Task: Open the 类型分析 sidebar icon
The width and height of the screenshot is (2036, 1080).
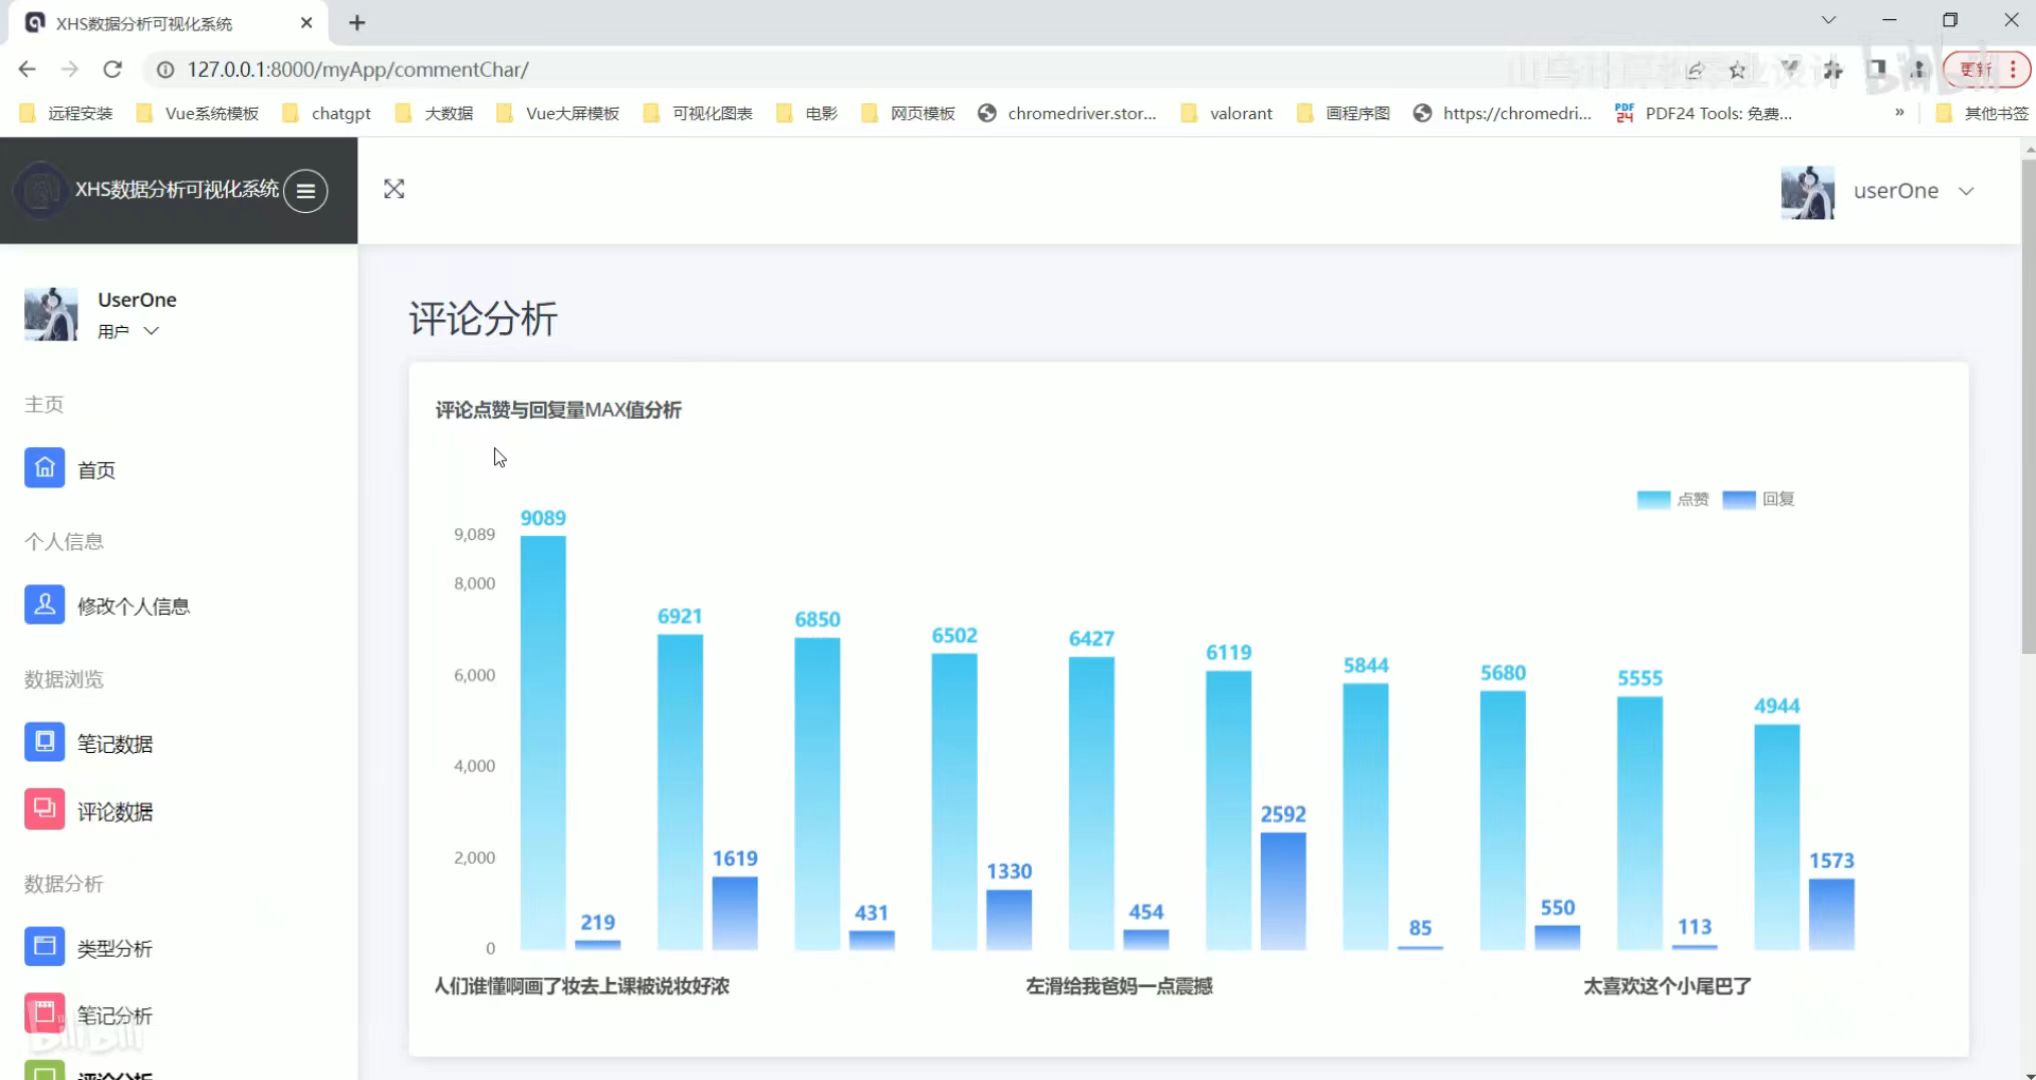Action: point(44,947)
